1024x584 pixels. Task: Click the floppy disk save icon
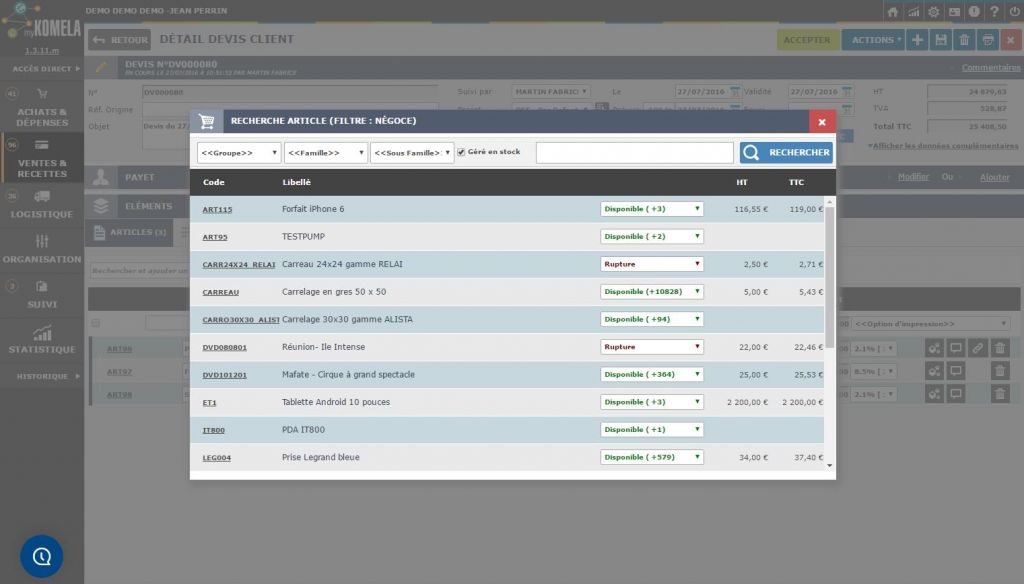click(940, 40)
